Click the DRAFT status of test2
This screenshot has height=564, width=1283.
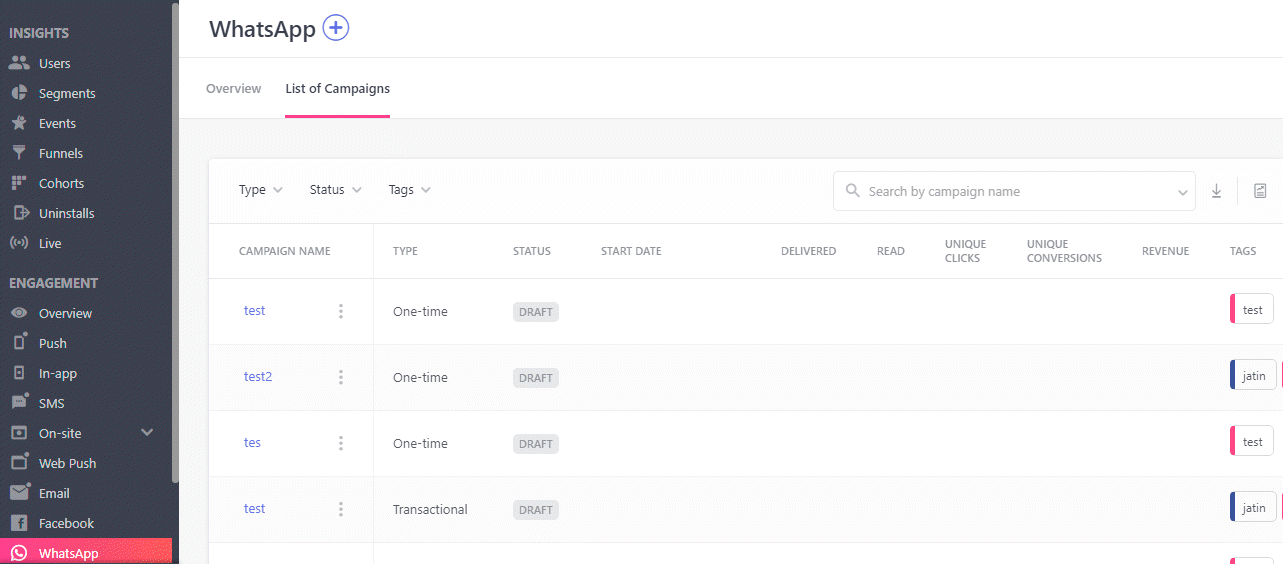536,378
